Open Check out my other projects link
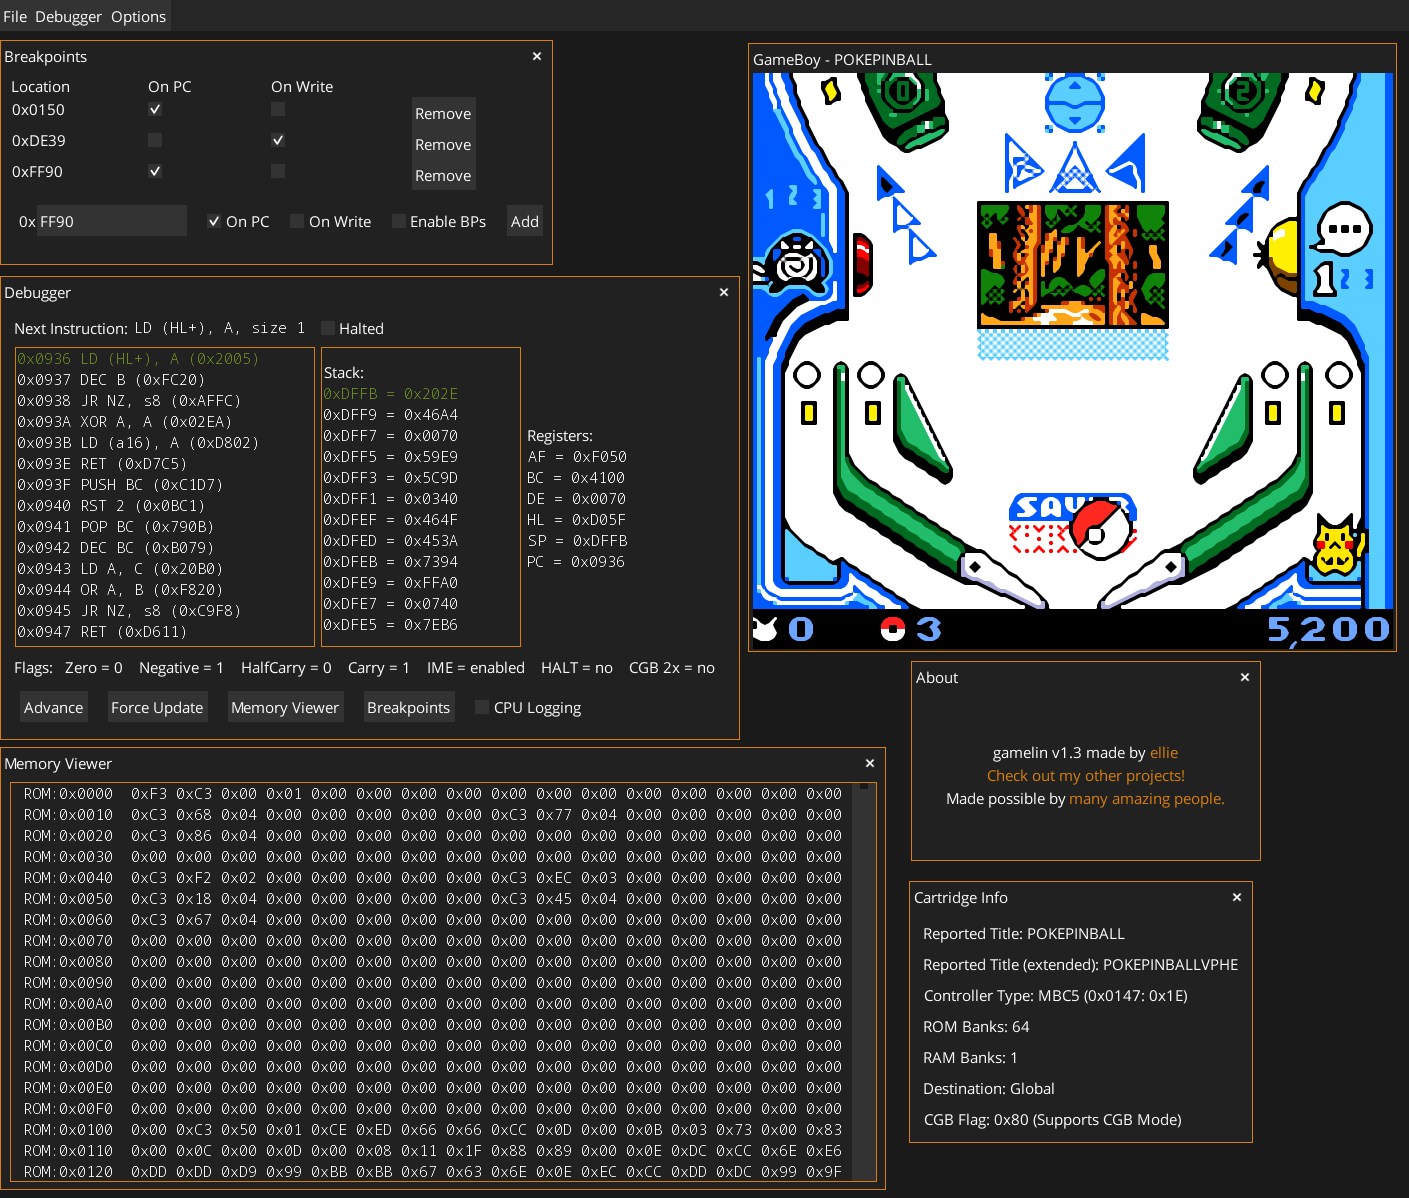 [x=1086, y=775]
